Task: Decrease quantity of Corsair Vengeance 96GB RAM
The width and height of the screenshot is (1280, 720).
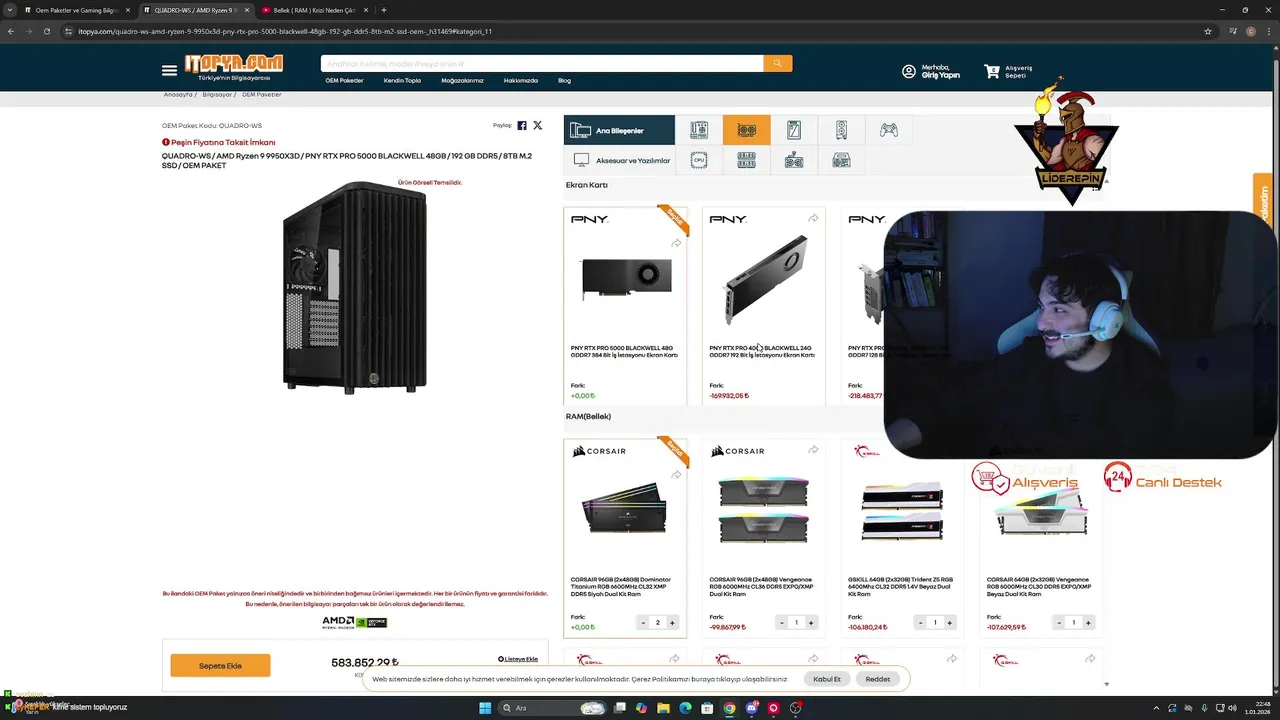Action: pyautogui.click(x=782, y=622)
